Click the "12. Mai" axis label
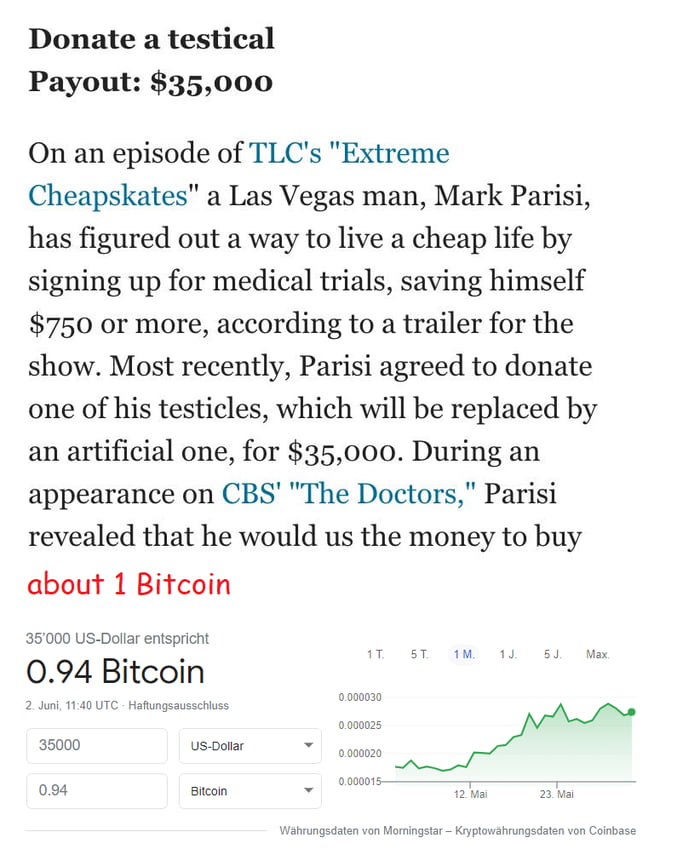Screen dimensions: 700x855 (x=473, y=794)
